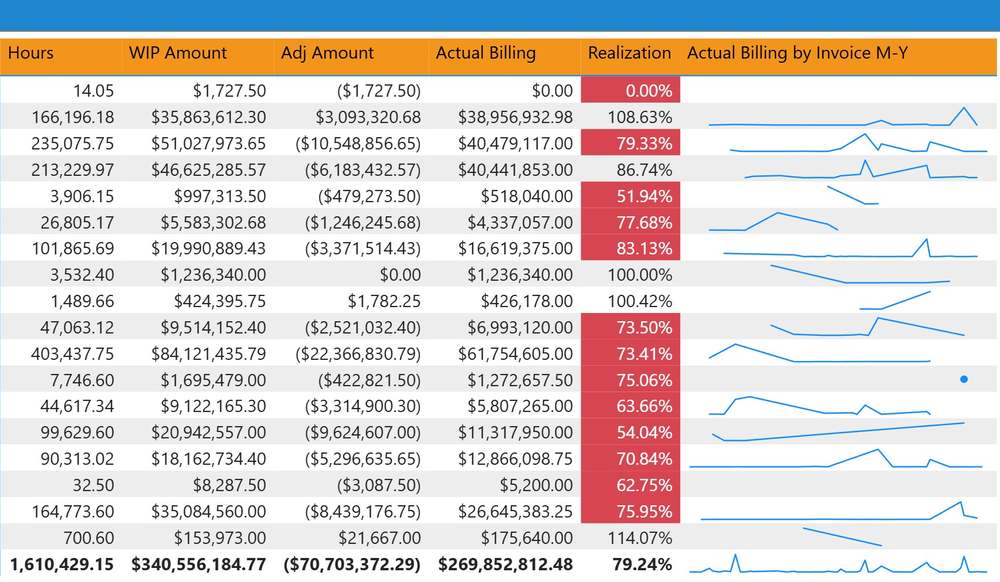Click WIP amount $84,121,435.79

pyautogui.click(x=209, y=354)
